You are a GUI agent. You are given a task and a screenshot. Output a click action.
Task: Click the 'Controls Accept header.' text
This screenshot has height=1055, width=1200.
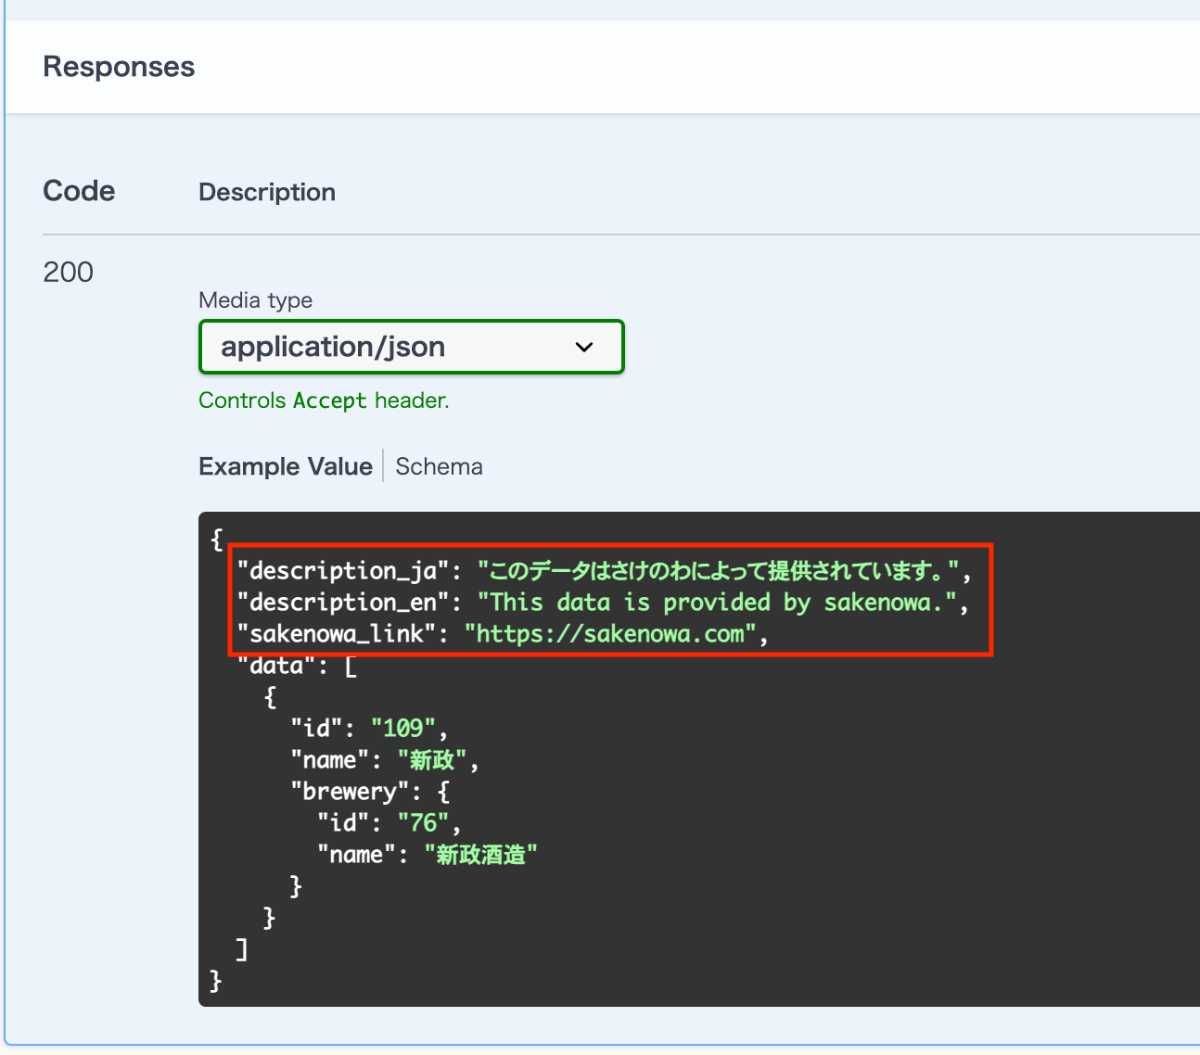324,401
